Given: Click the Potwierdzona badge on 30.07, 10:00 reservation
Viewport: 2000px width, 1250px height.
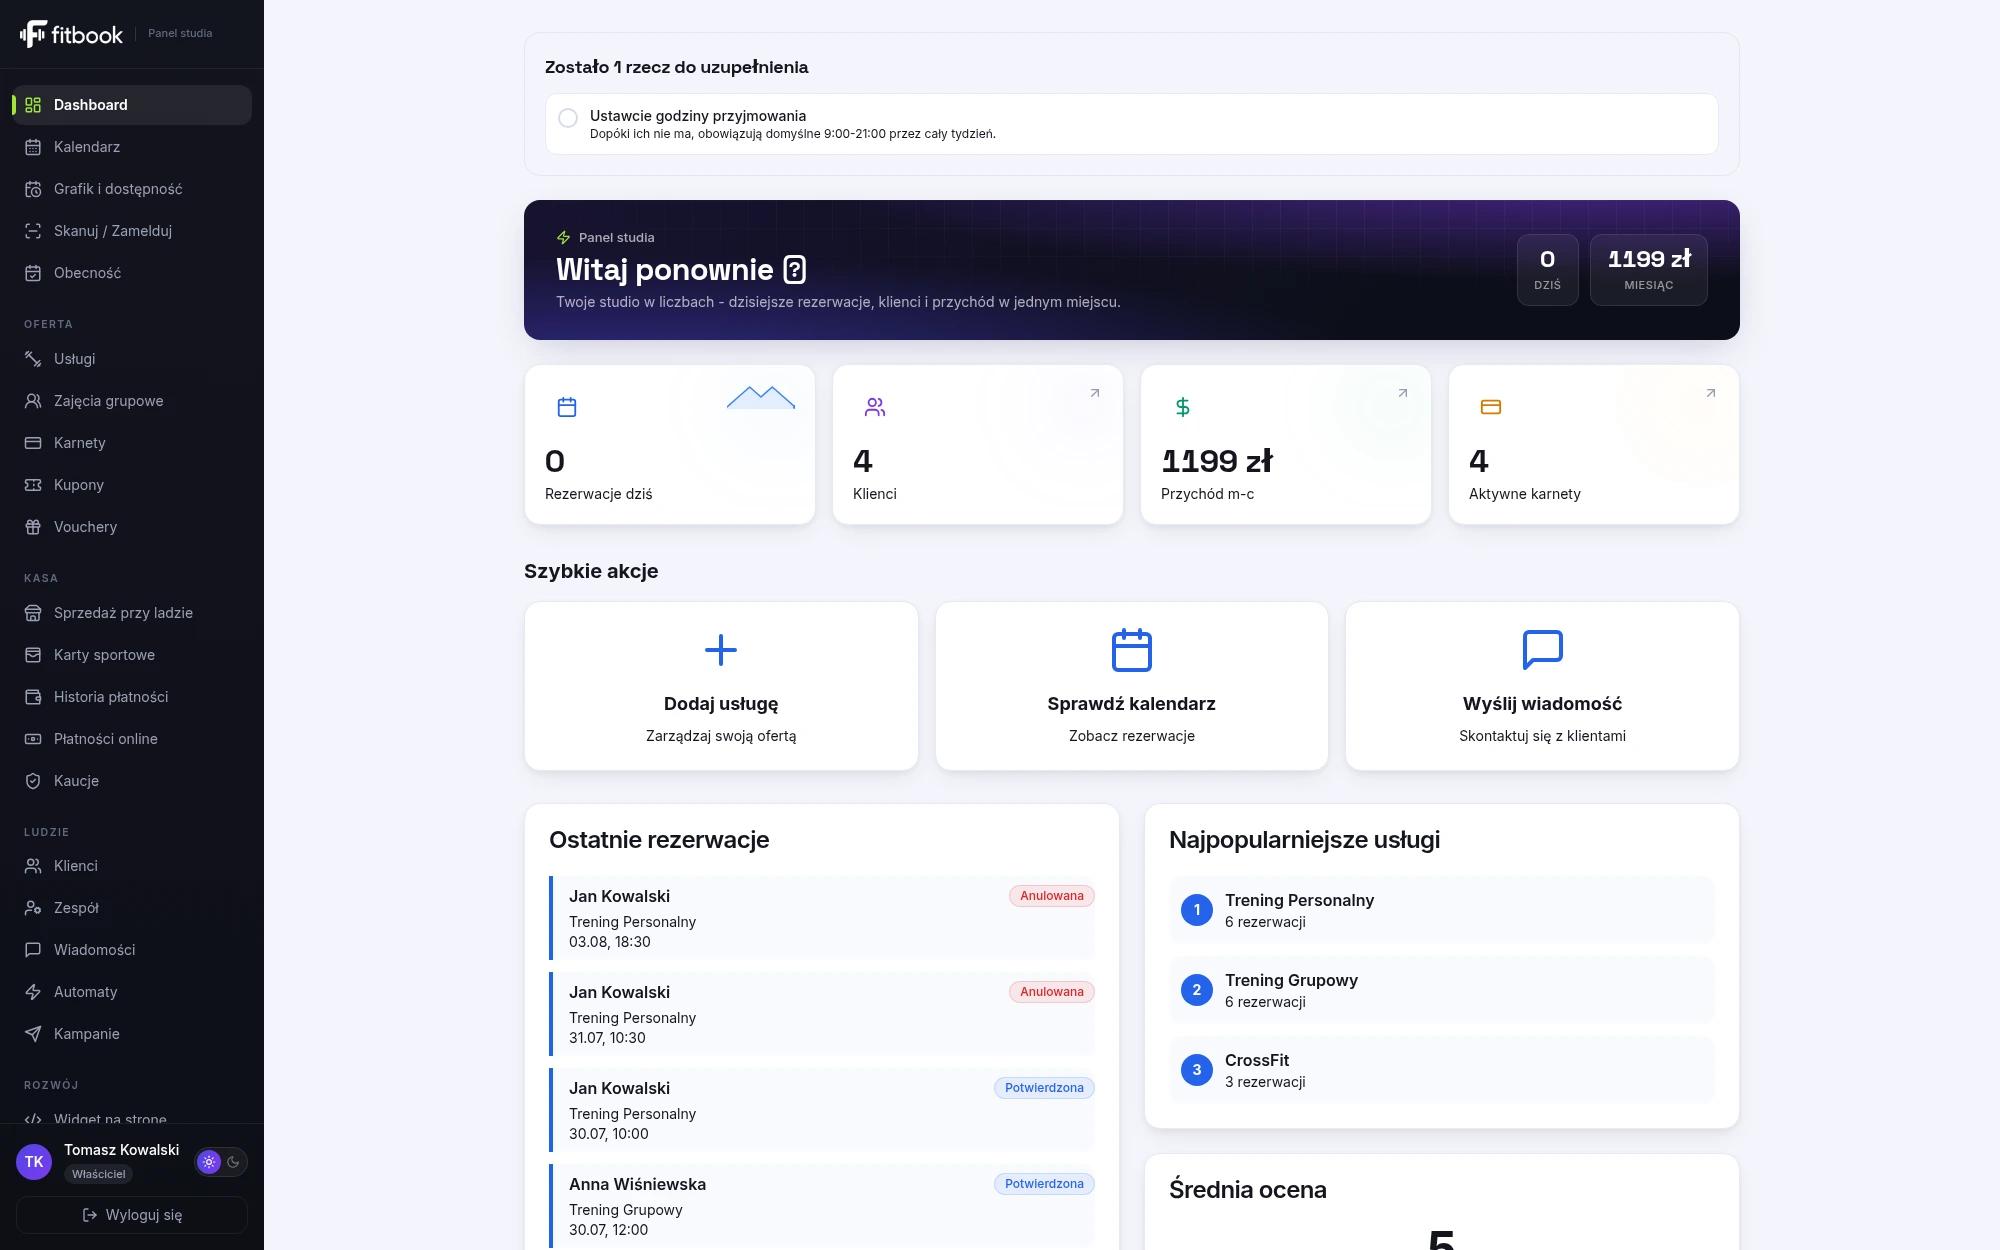Looking at the screenshot, I should 1044,1088.
